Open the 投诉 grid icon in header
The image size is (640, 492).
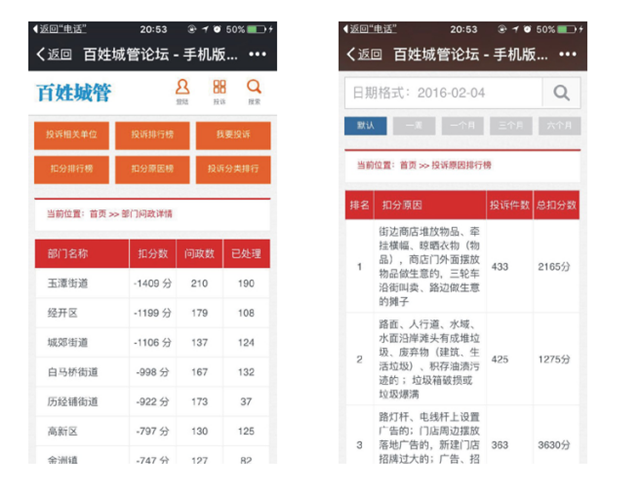click(x=219, y=91)
